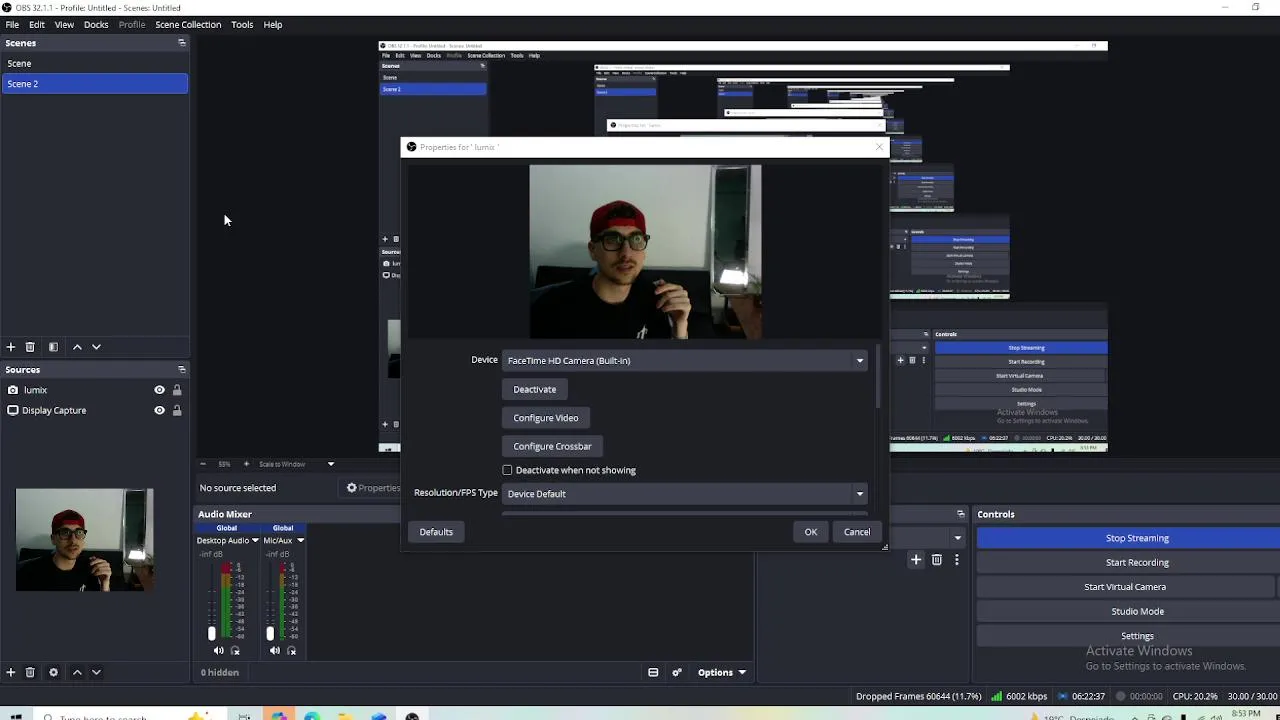
Task: Confirm the properties dialog with OK
Action: tap(811, 532)
